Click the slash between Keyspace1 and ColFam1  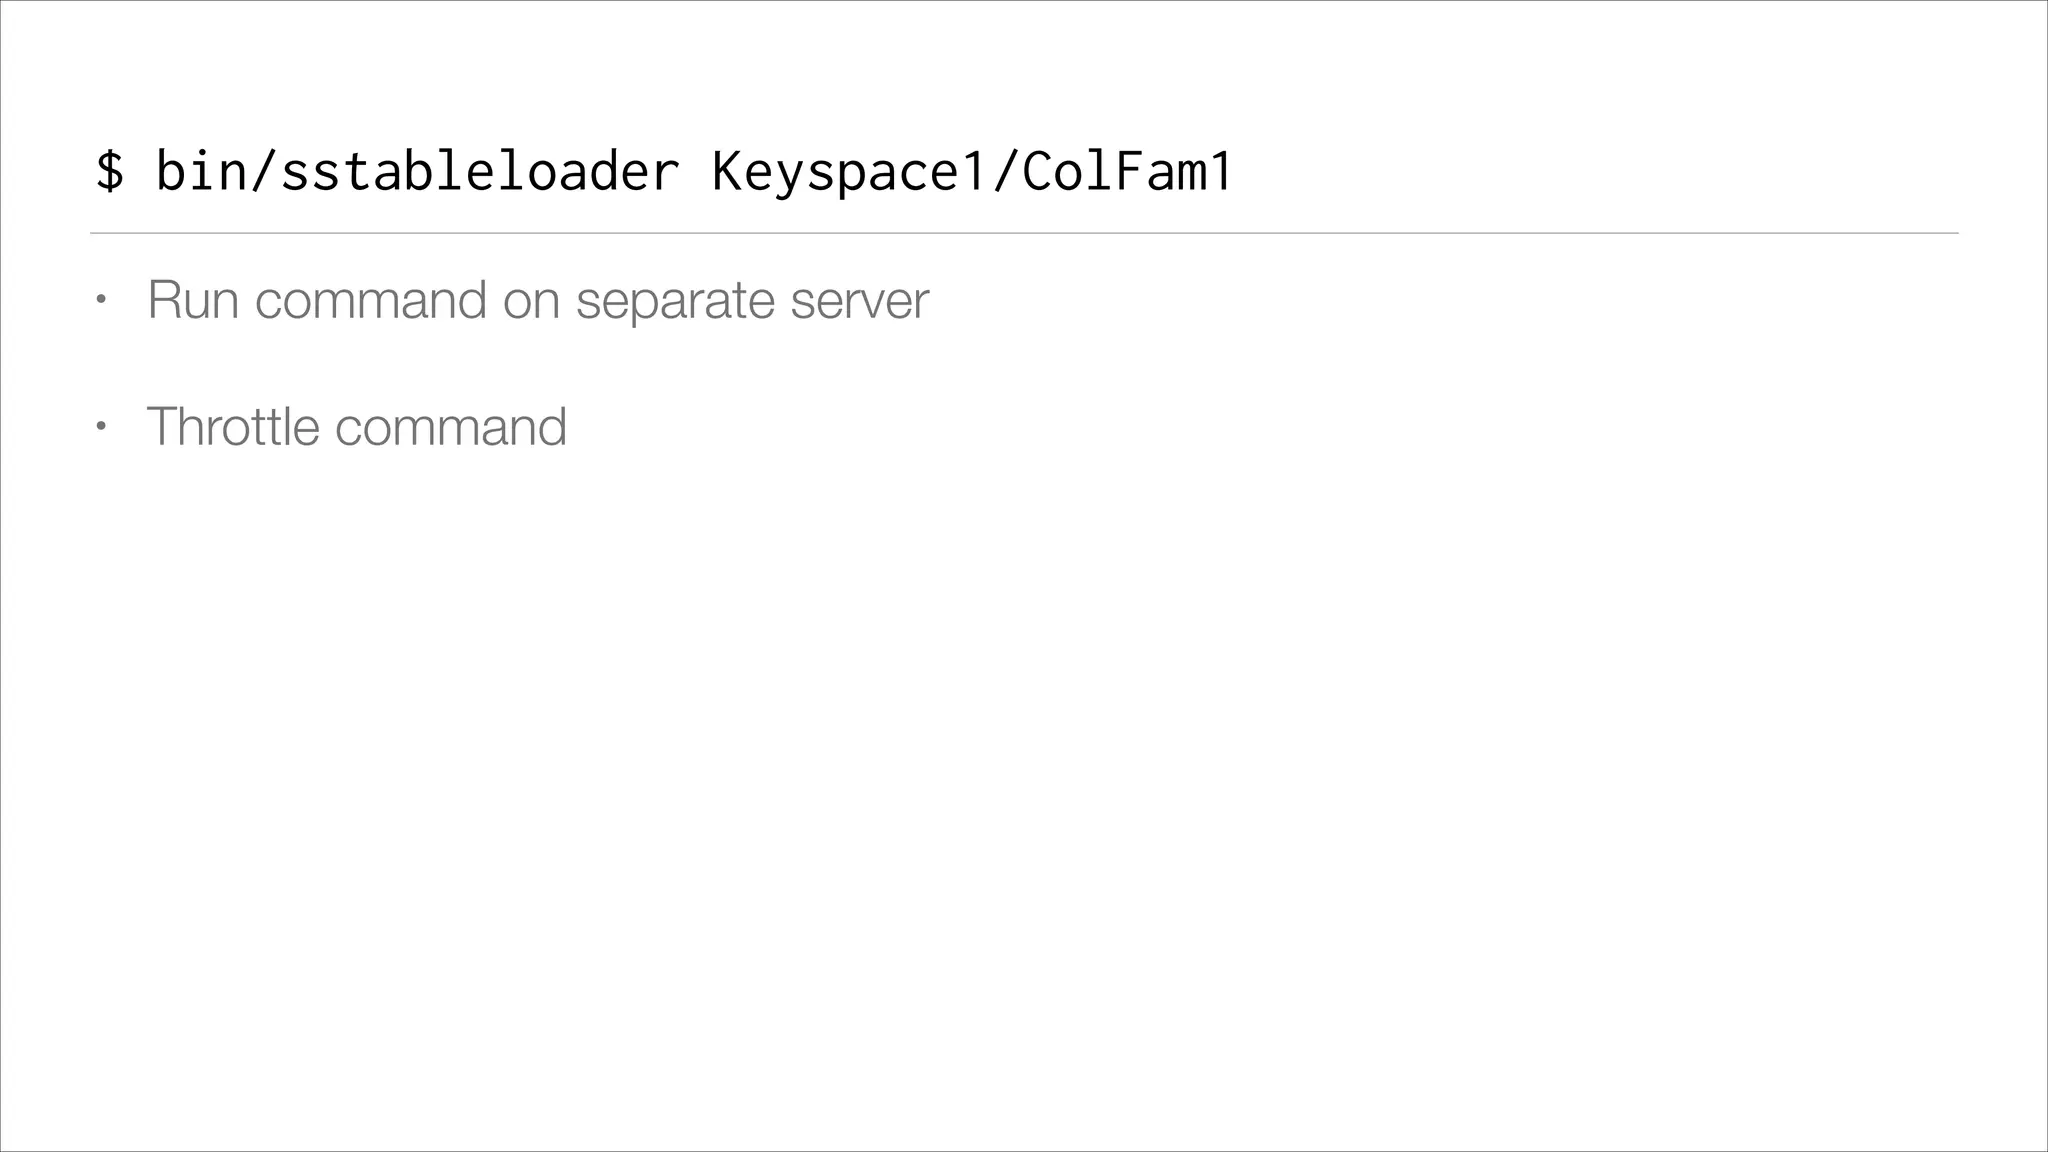(1003, 171)
